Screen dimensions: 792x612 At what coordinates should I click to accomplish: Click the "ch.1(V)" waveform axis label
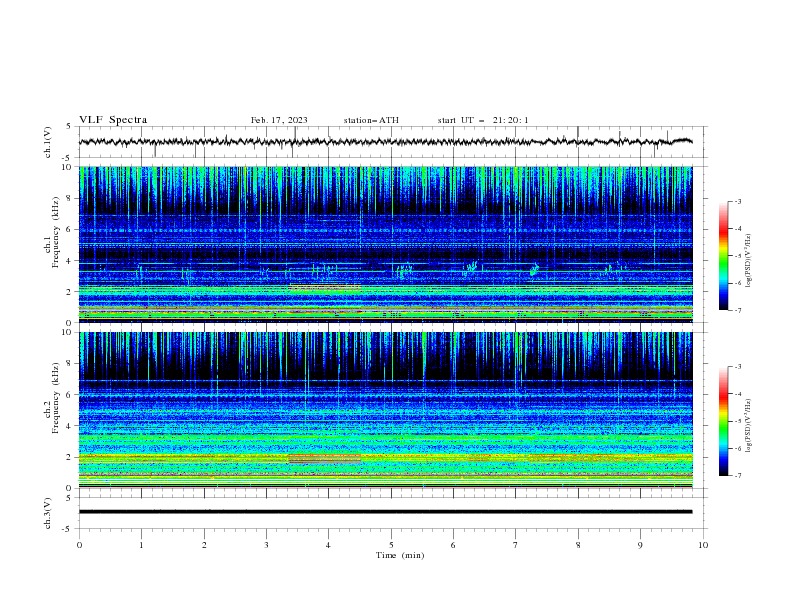(x=48, y=142)
